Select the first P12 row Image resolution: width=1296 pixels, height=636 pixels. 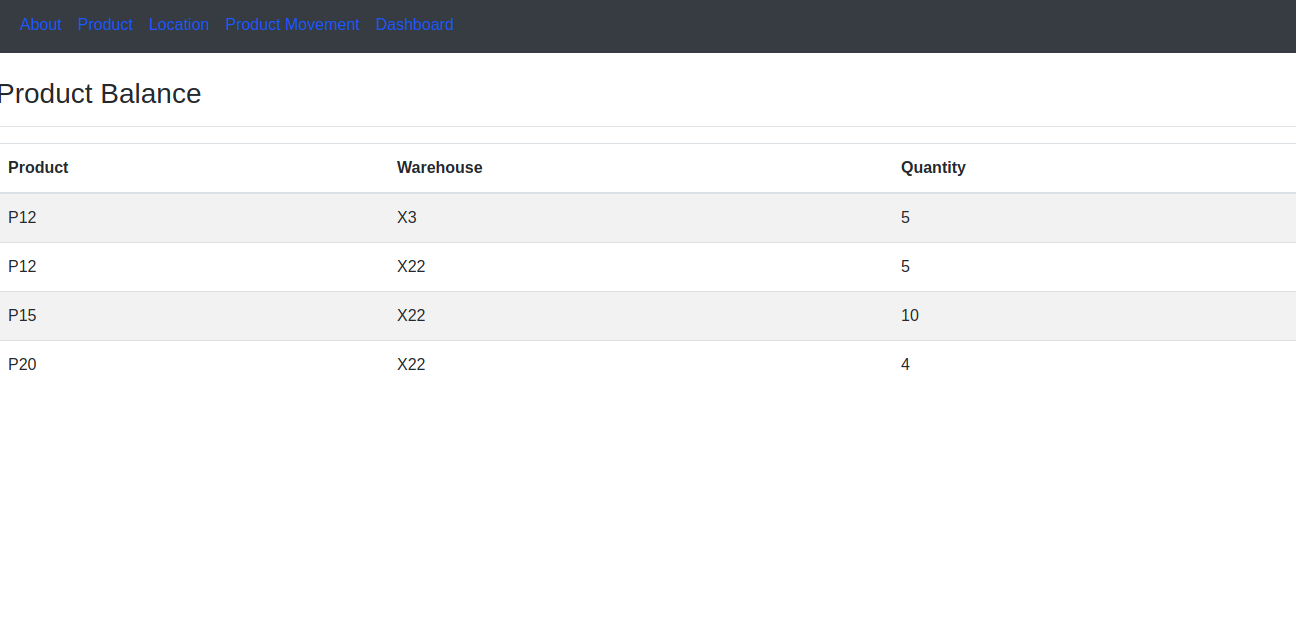tap(22, 217)
